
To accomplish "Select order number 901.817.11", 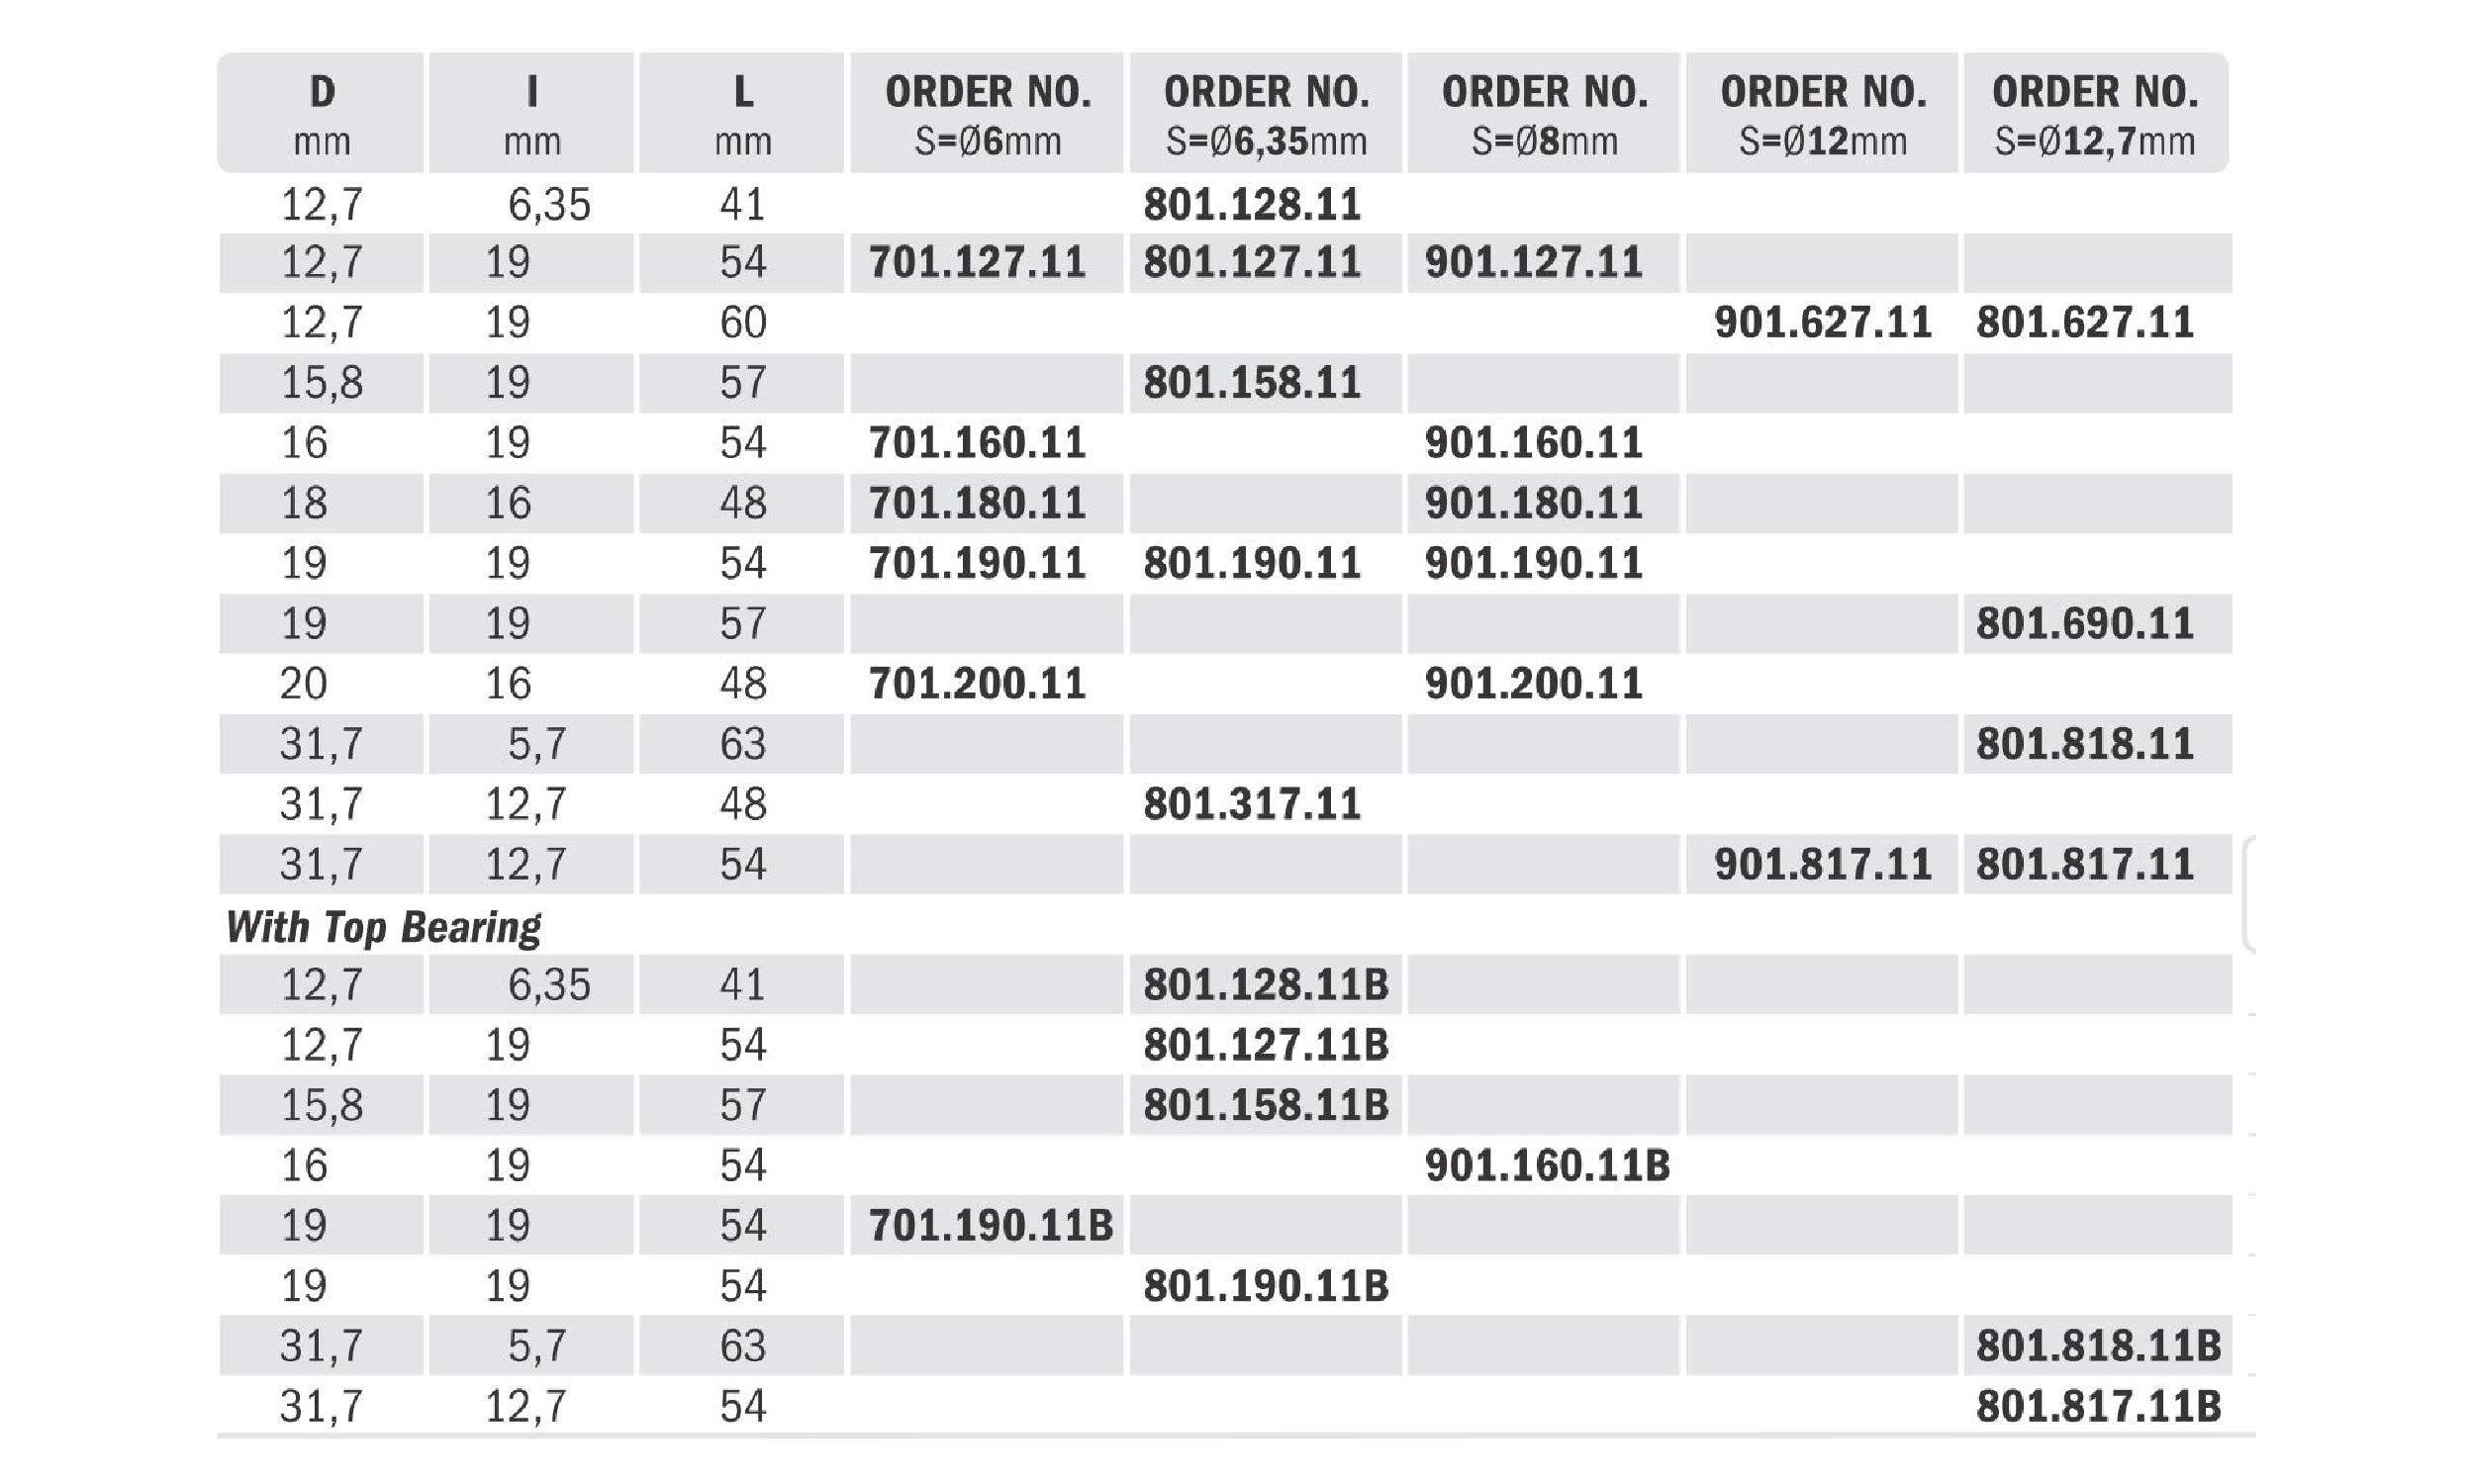I will (1822, 864).
